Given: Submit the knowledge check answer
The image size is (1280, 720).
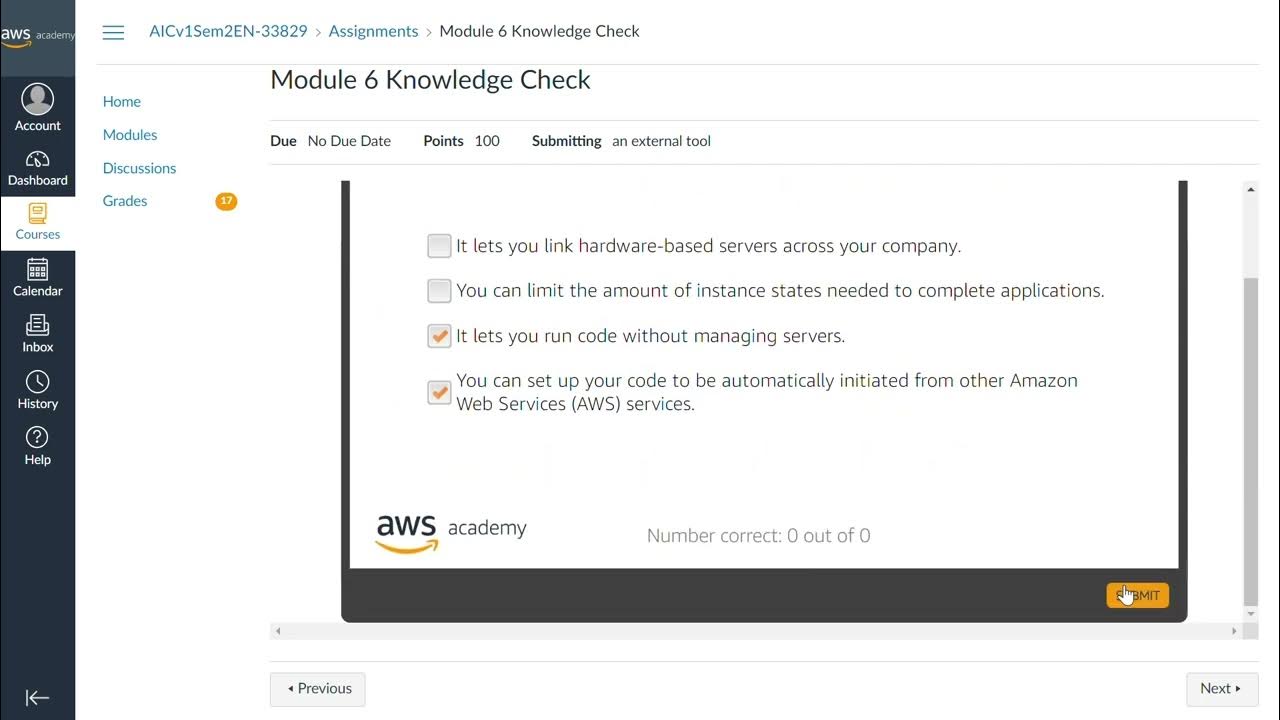Looking at the screenshot, I should coord(1137,595).
